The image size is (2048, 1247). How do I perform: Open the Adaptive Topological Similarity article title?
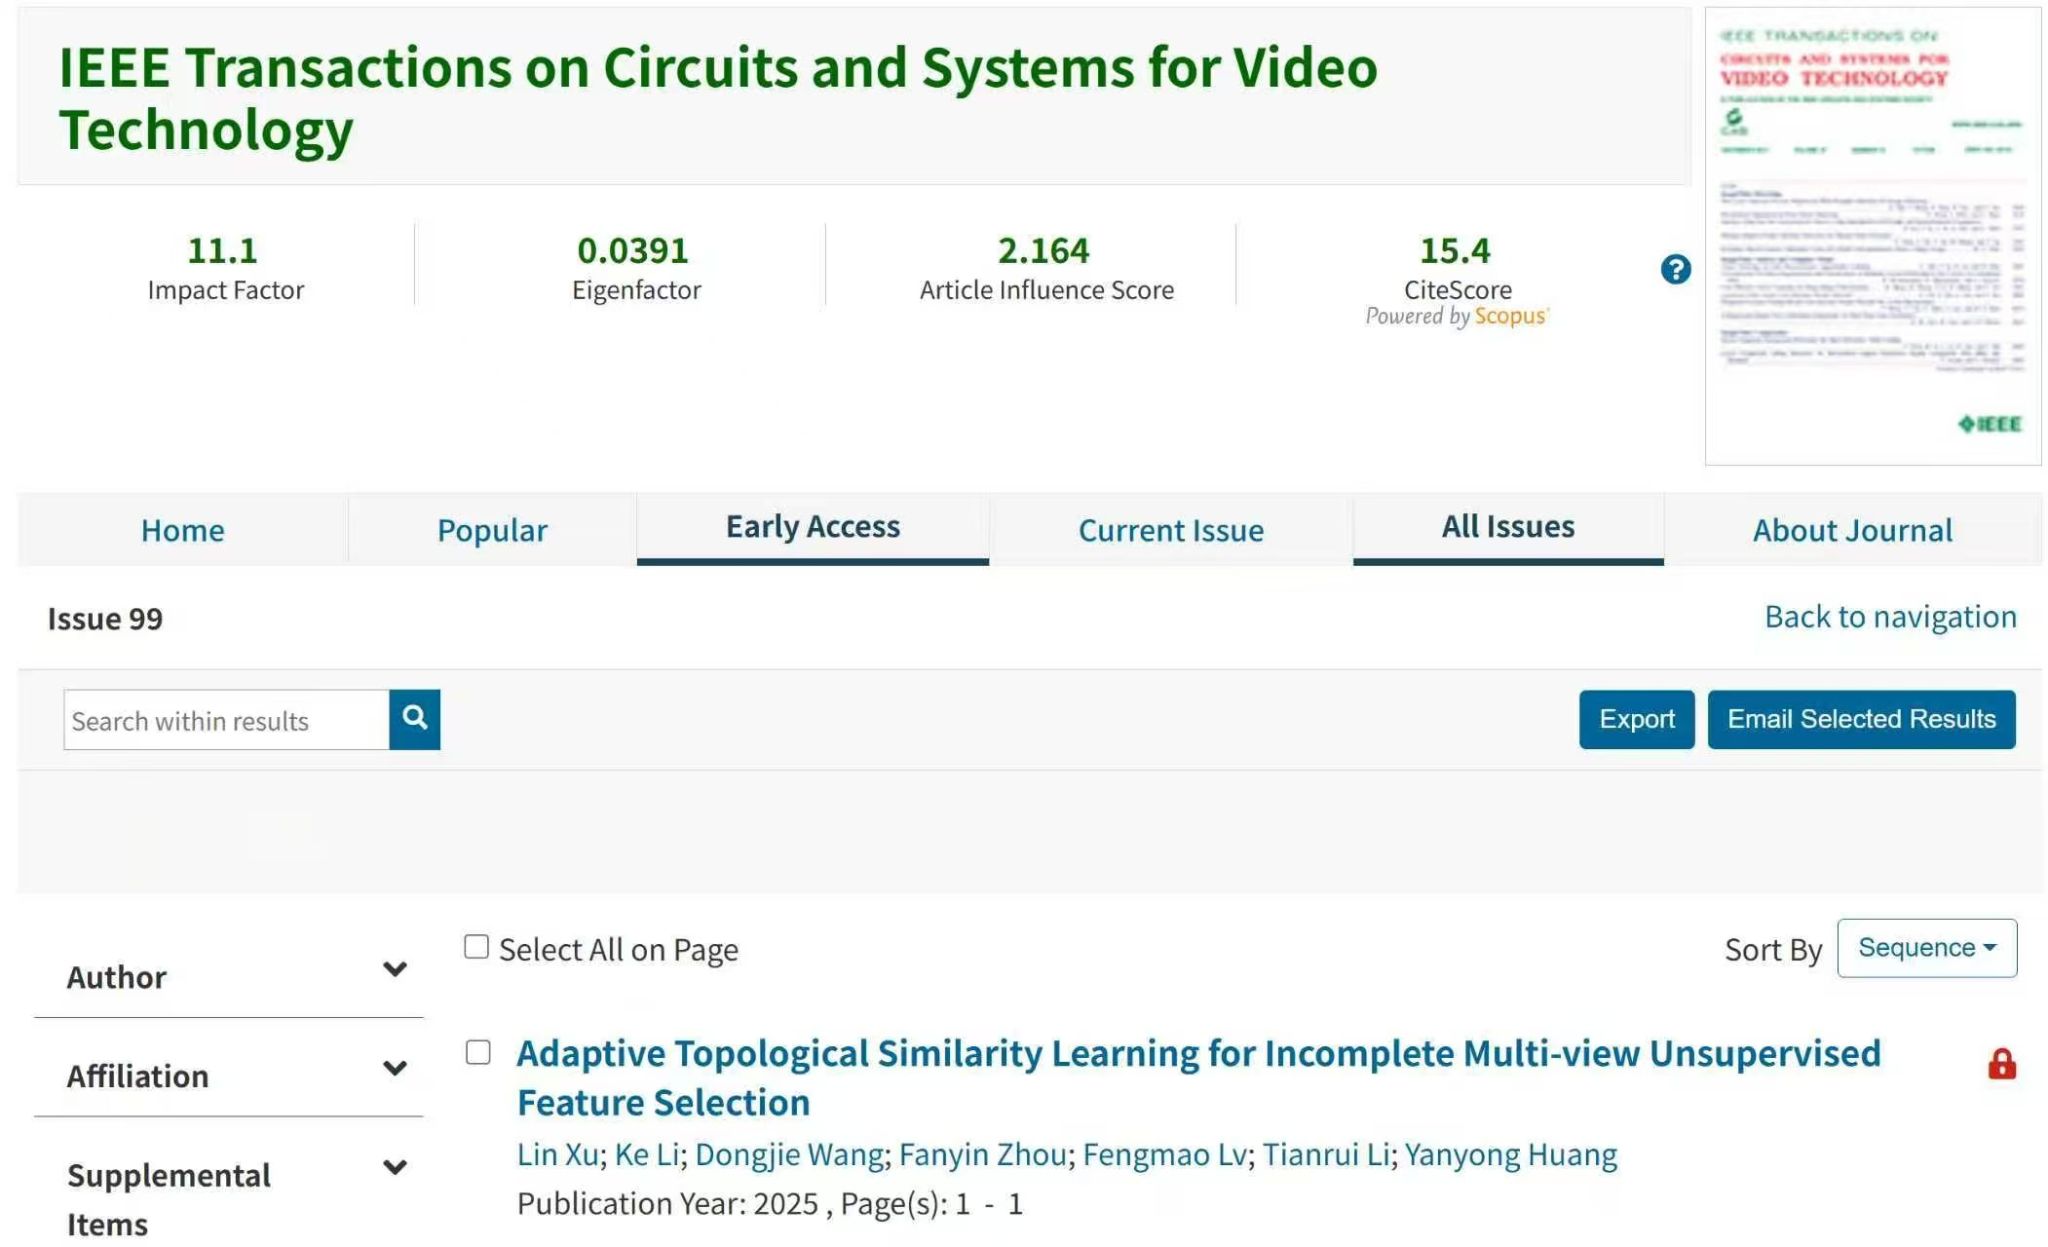click(x=1197, y=1053)
